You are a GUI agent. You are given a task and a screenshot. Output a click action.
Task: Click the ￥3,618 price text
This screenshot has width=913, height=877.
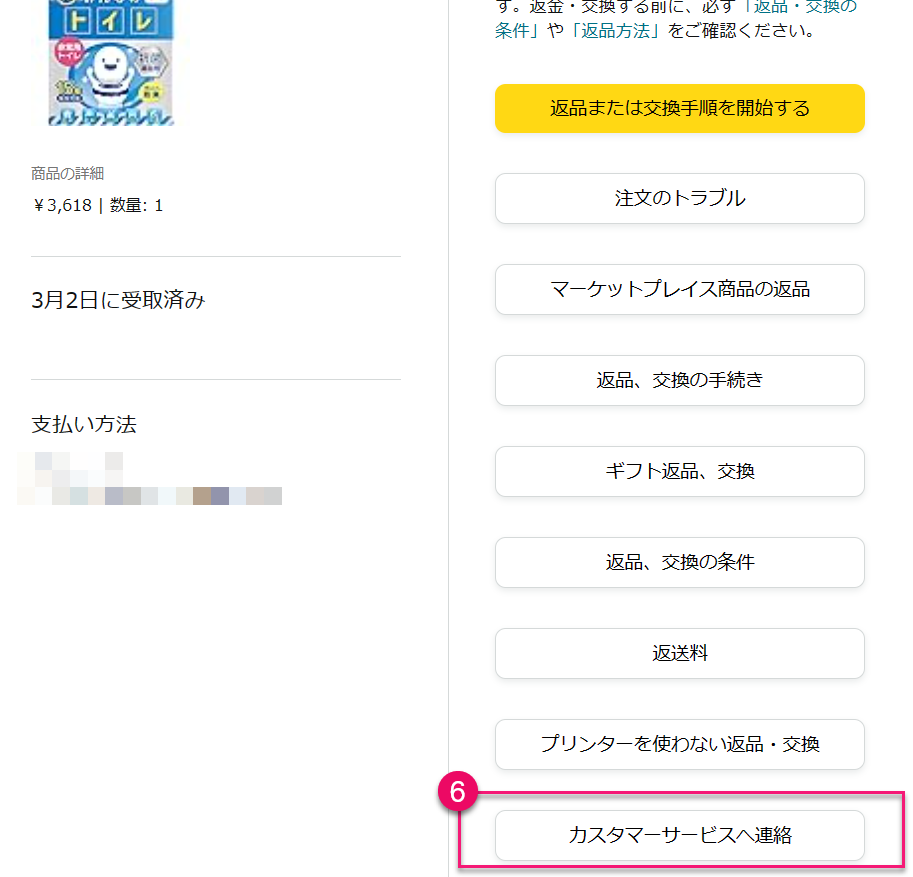coord(62,205)
